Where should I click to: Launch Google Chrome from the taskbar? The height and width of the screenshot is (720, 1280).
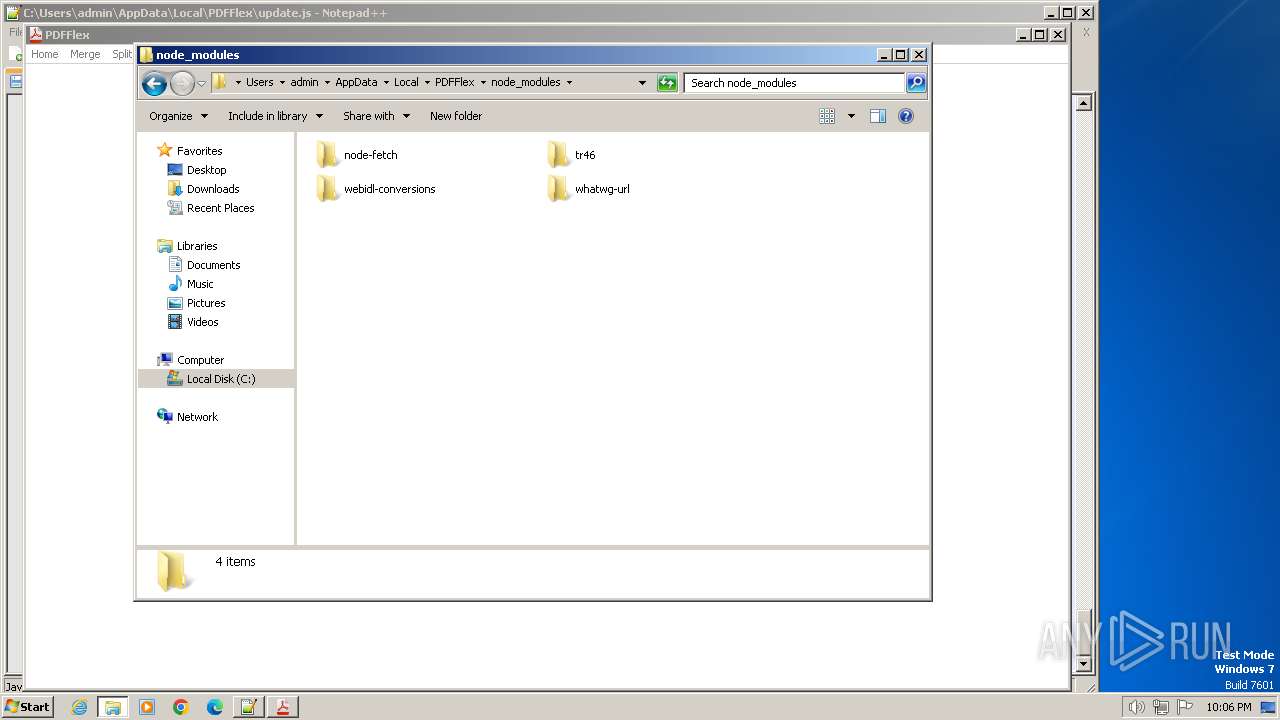[181, 707]
